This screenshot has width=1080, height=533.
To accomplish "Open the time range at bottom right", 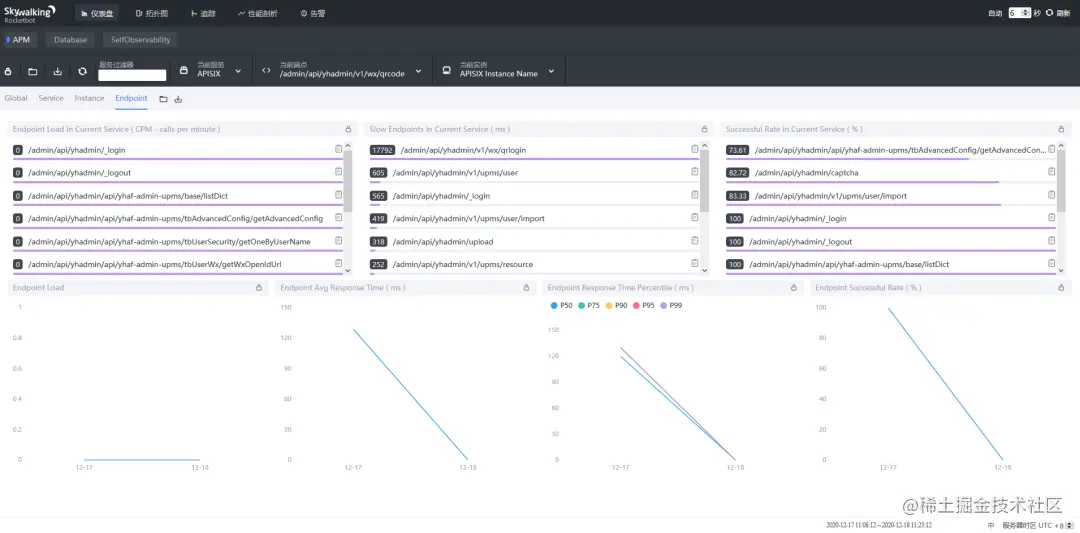I will click(879, 525).
